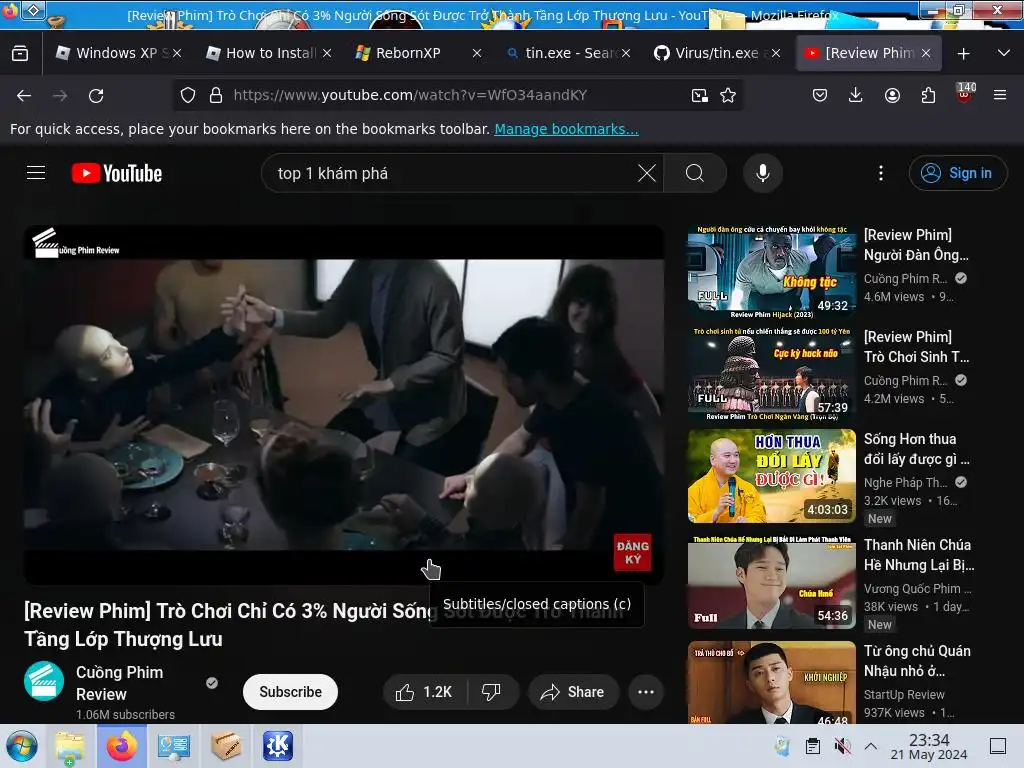Open more actions ellipsis under video
Viewport: 1024px width, 768px height.
pos(646,692)
